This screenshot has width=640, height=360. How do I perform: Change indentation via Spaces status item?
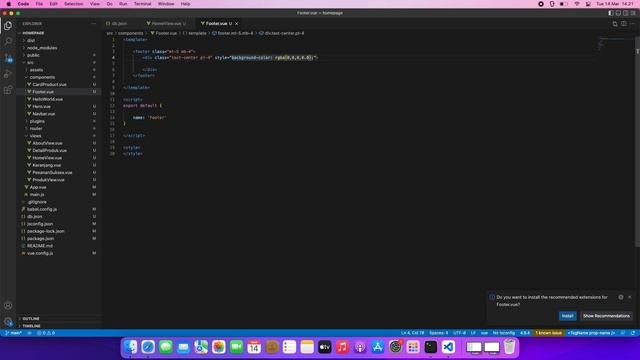pyautogui.click(x=438, y=333)
